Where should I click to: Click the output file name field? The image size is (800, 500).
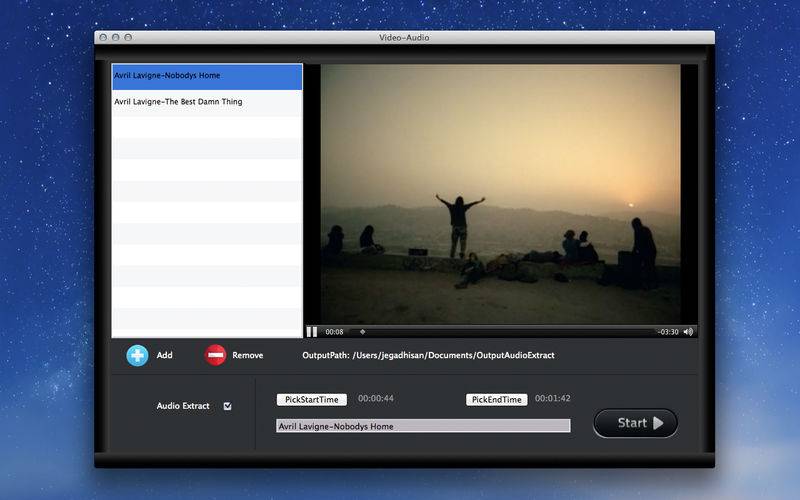(423, 426)
